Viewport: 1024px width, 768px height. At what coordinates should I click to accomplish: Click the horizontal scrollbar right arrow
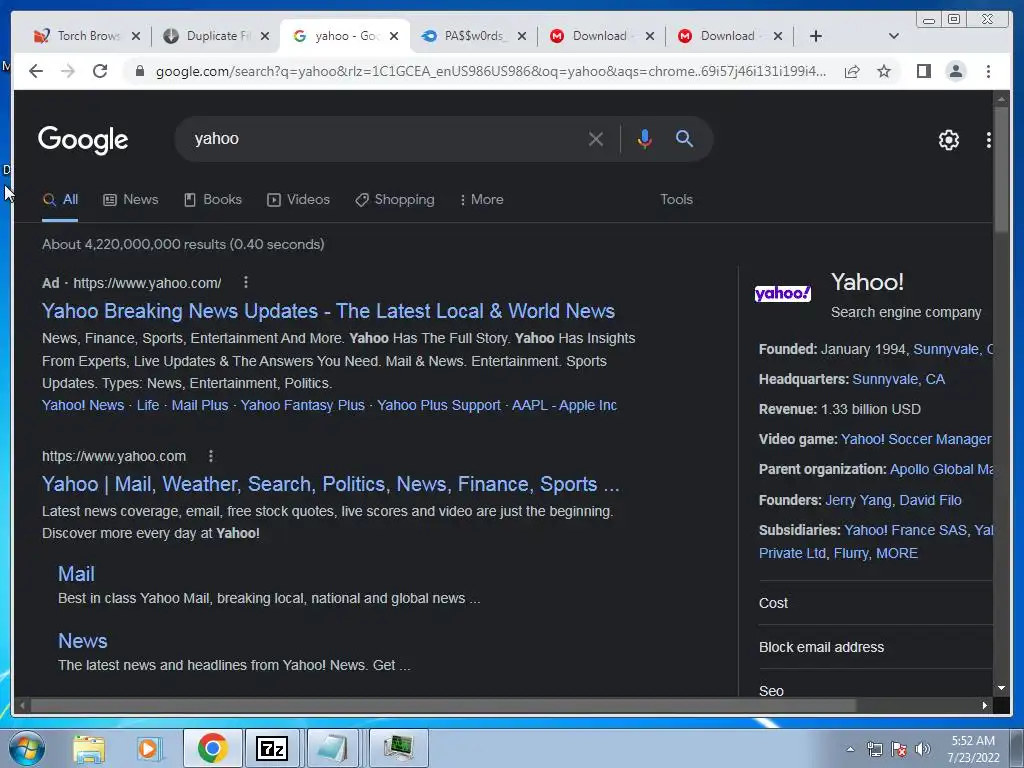click(984, 705)
